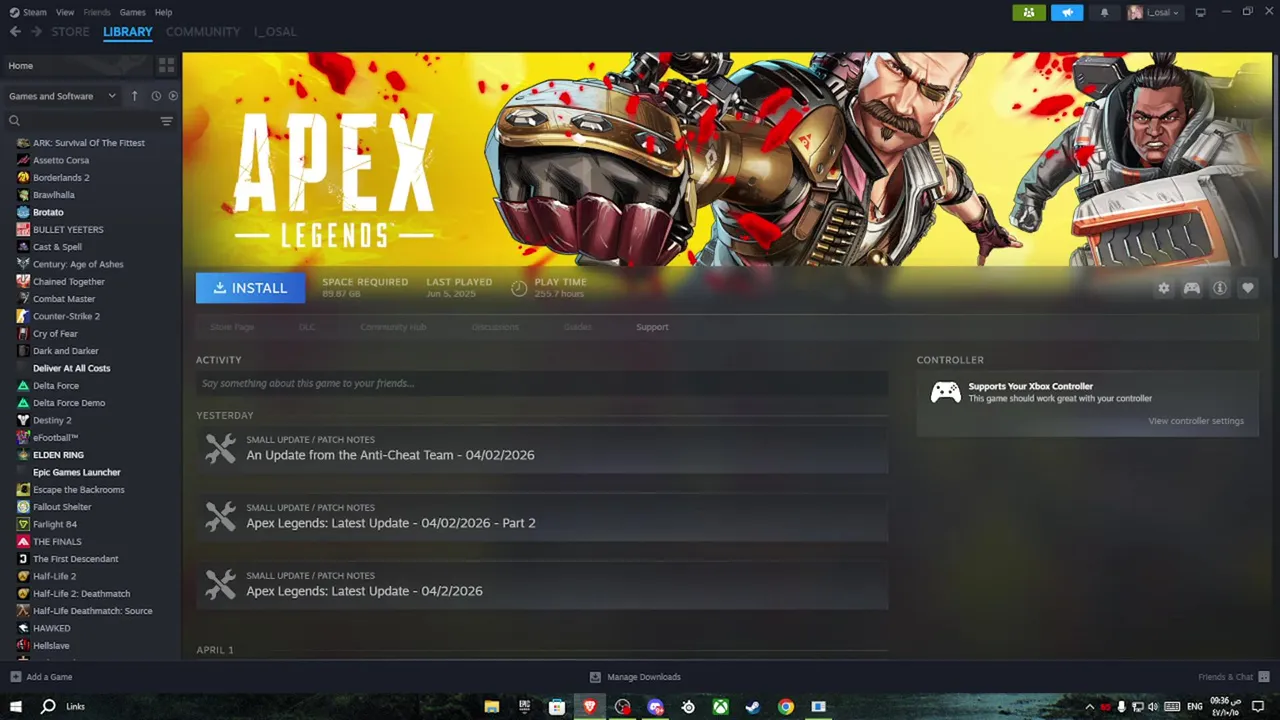
Task: Open the library advanced filter lines icon
Action: [166, 121]
